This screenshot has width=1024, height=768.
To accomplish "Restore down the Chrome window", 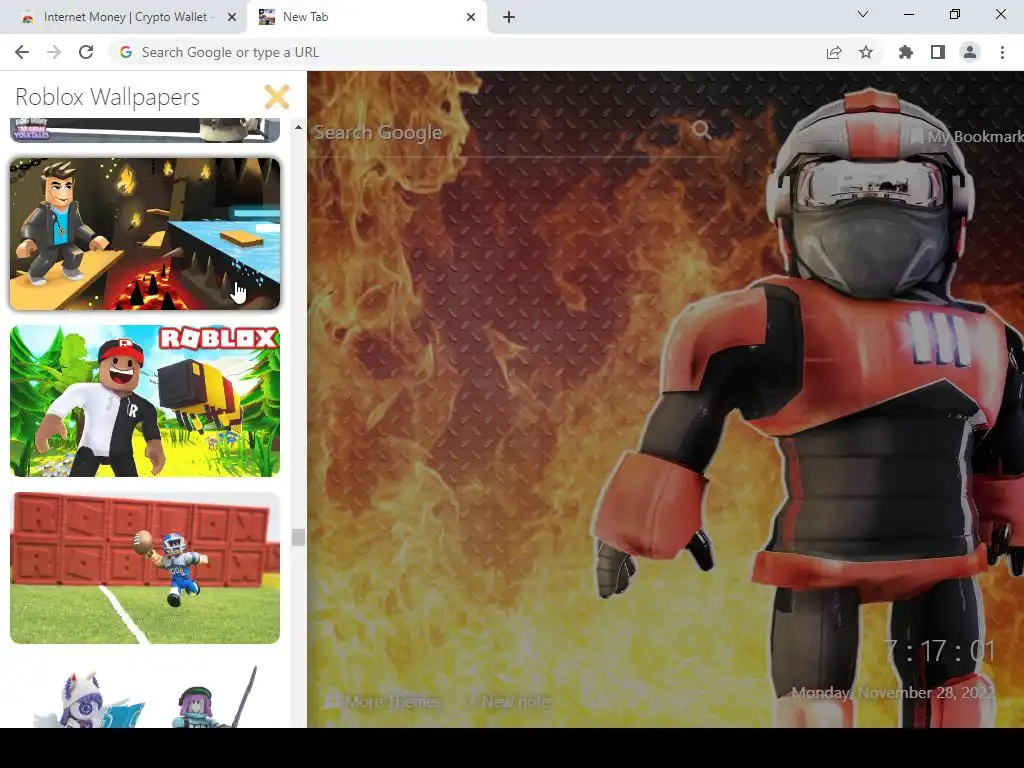I will (x=955, y=14).
